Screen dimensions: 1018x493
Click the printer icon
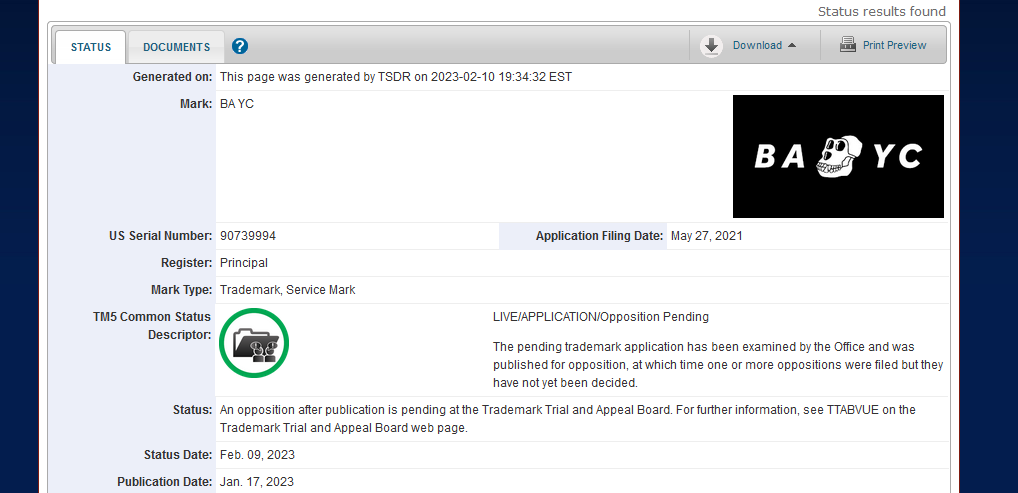(848, 45)
